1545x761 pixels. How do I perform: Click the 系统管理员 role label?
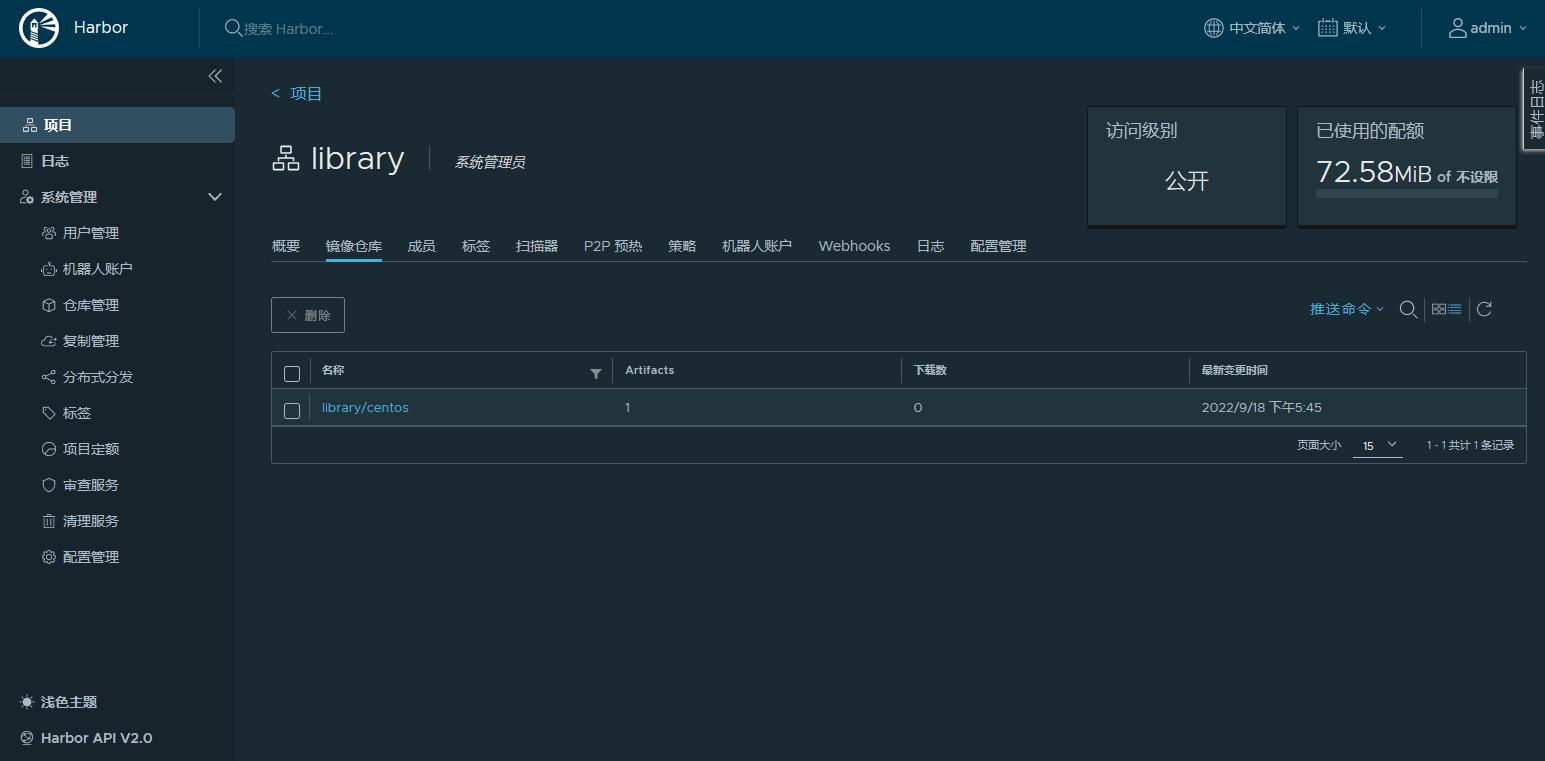[x=490, y=162]
